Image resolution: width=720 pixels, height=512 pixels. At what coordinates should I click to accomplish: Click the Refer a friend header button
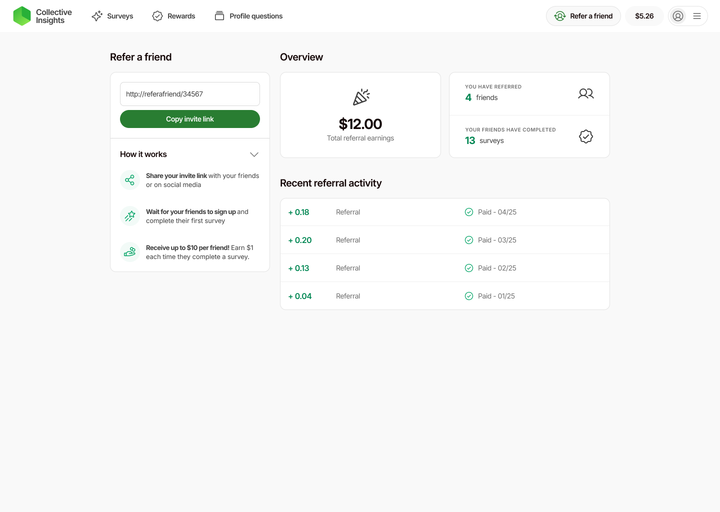click(583, 16)
